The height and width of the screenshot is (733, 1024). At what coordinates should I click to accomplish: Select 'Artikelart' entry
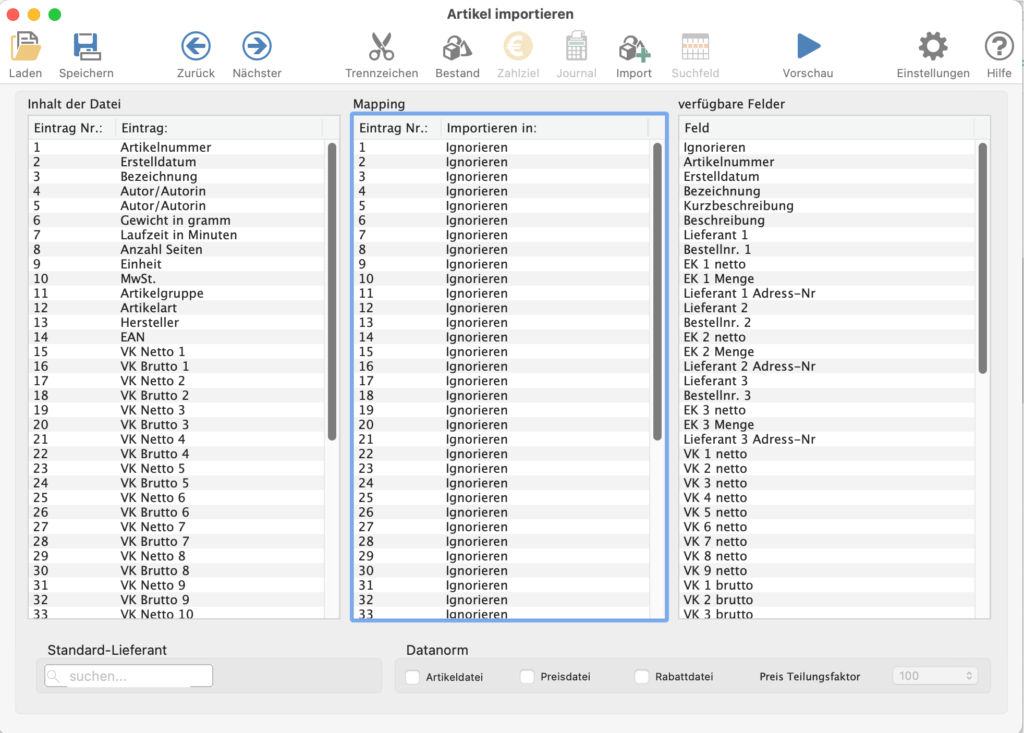148,308
